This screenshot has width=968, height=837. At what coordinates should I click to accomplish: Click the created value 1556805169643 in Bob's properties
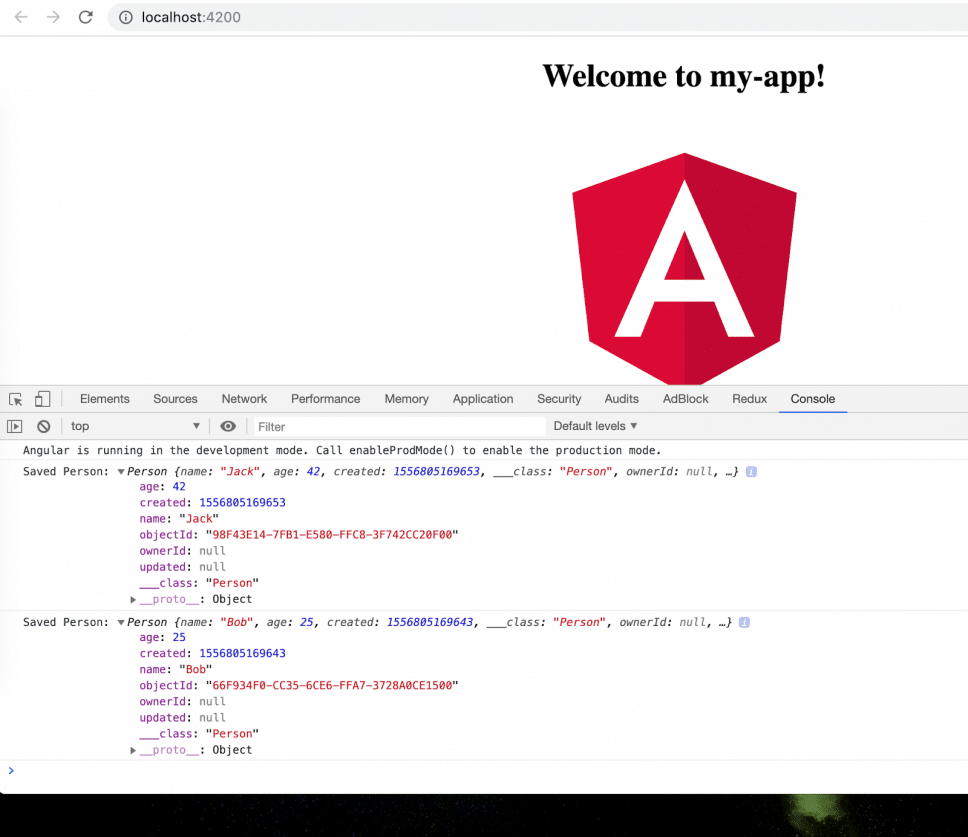(242, 653)
